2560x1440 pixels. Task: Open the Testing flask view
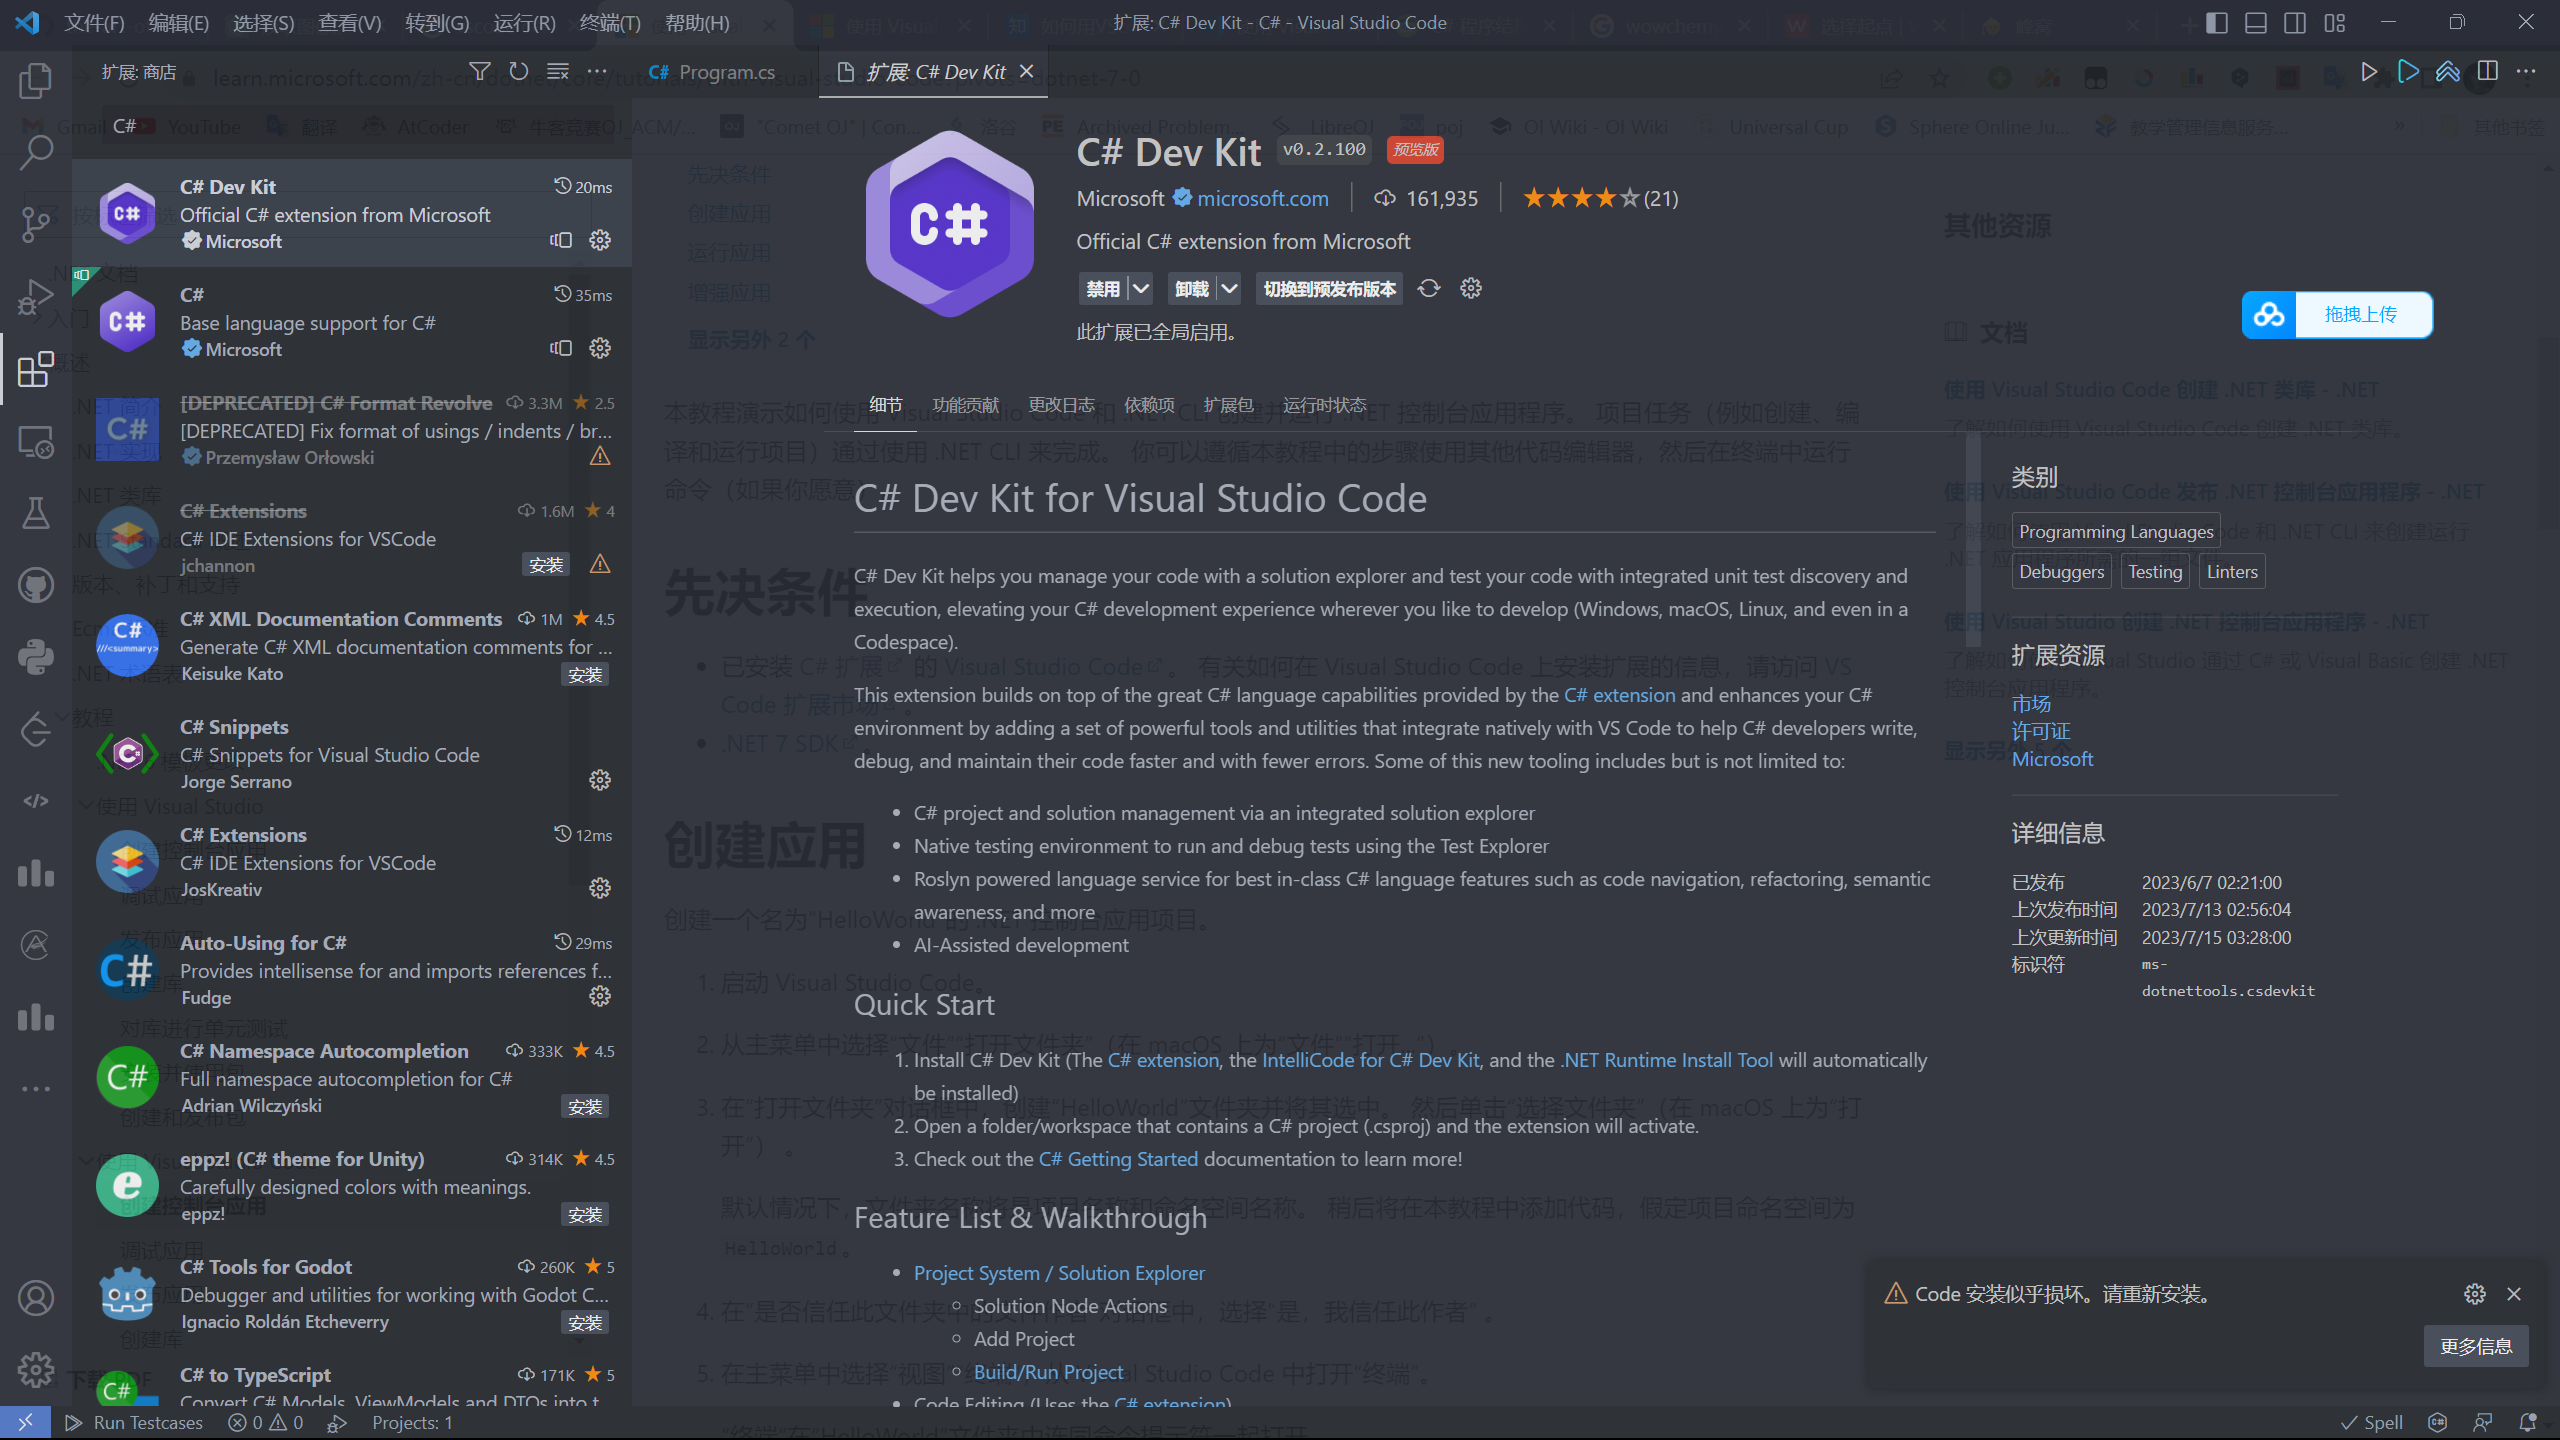tap(36, 513)
